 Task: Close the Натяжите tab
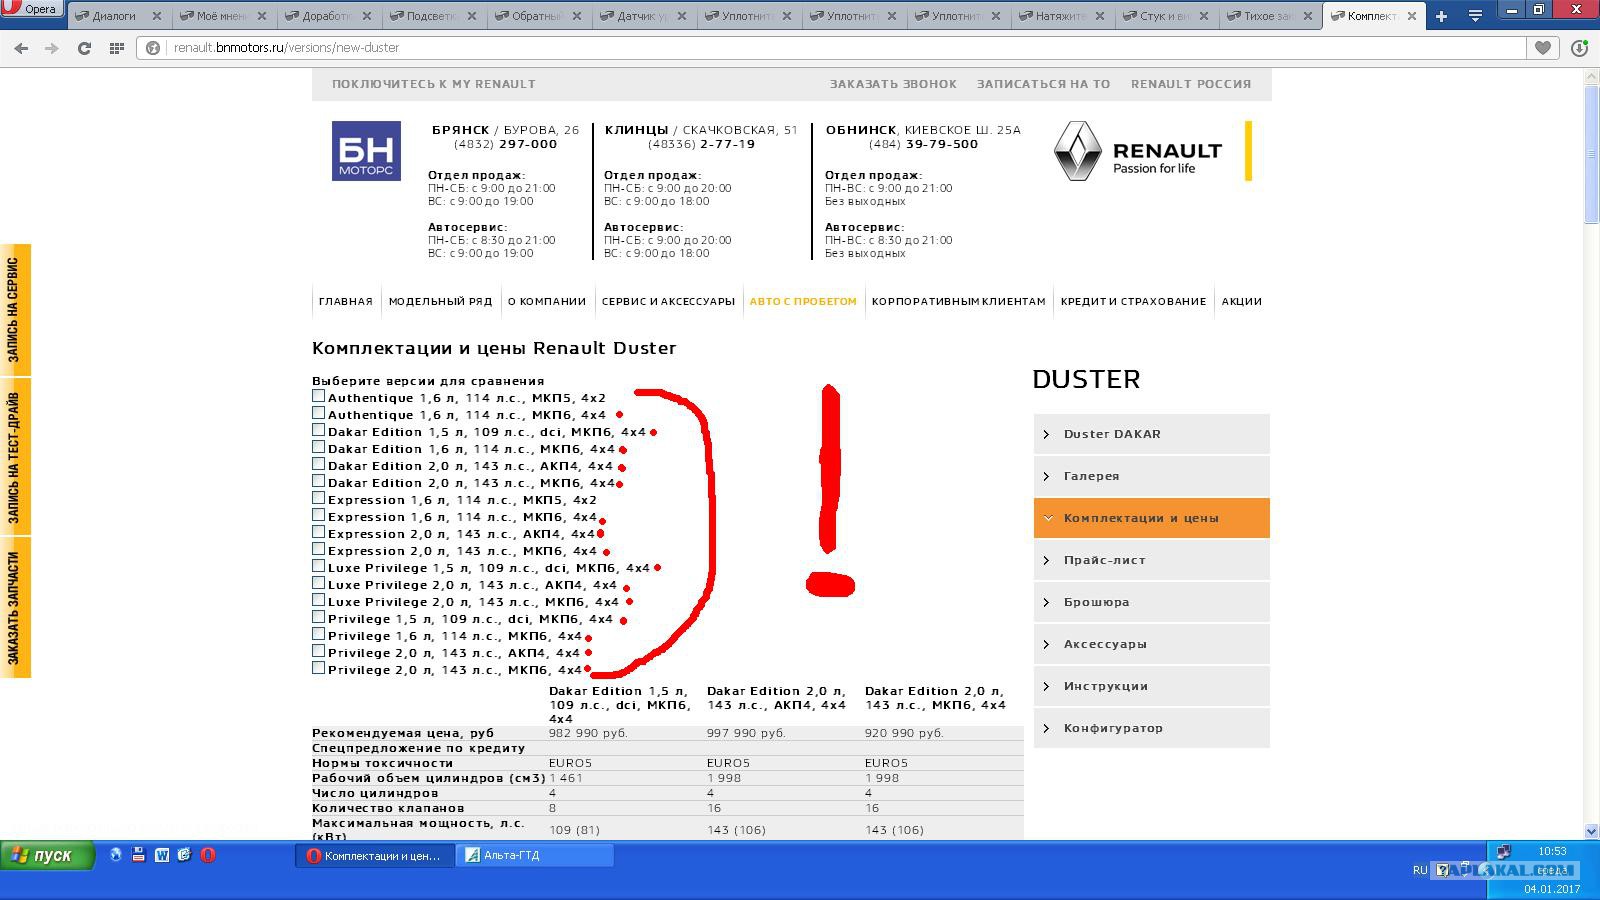[x=1098, y=16]
